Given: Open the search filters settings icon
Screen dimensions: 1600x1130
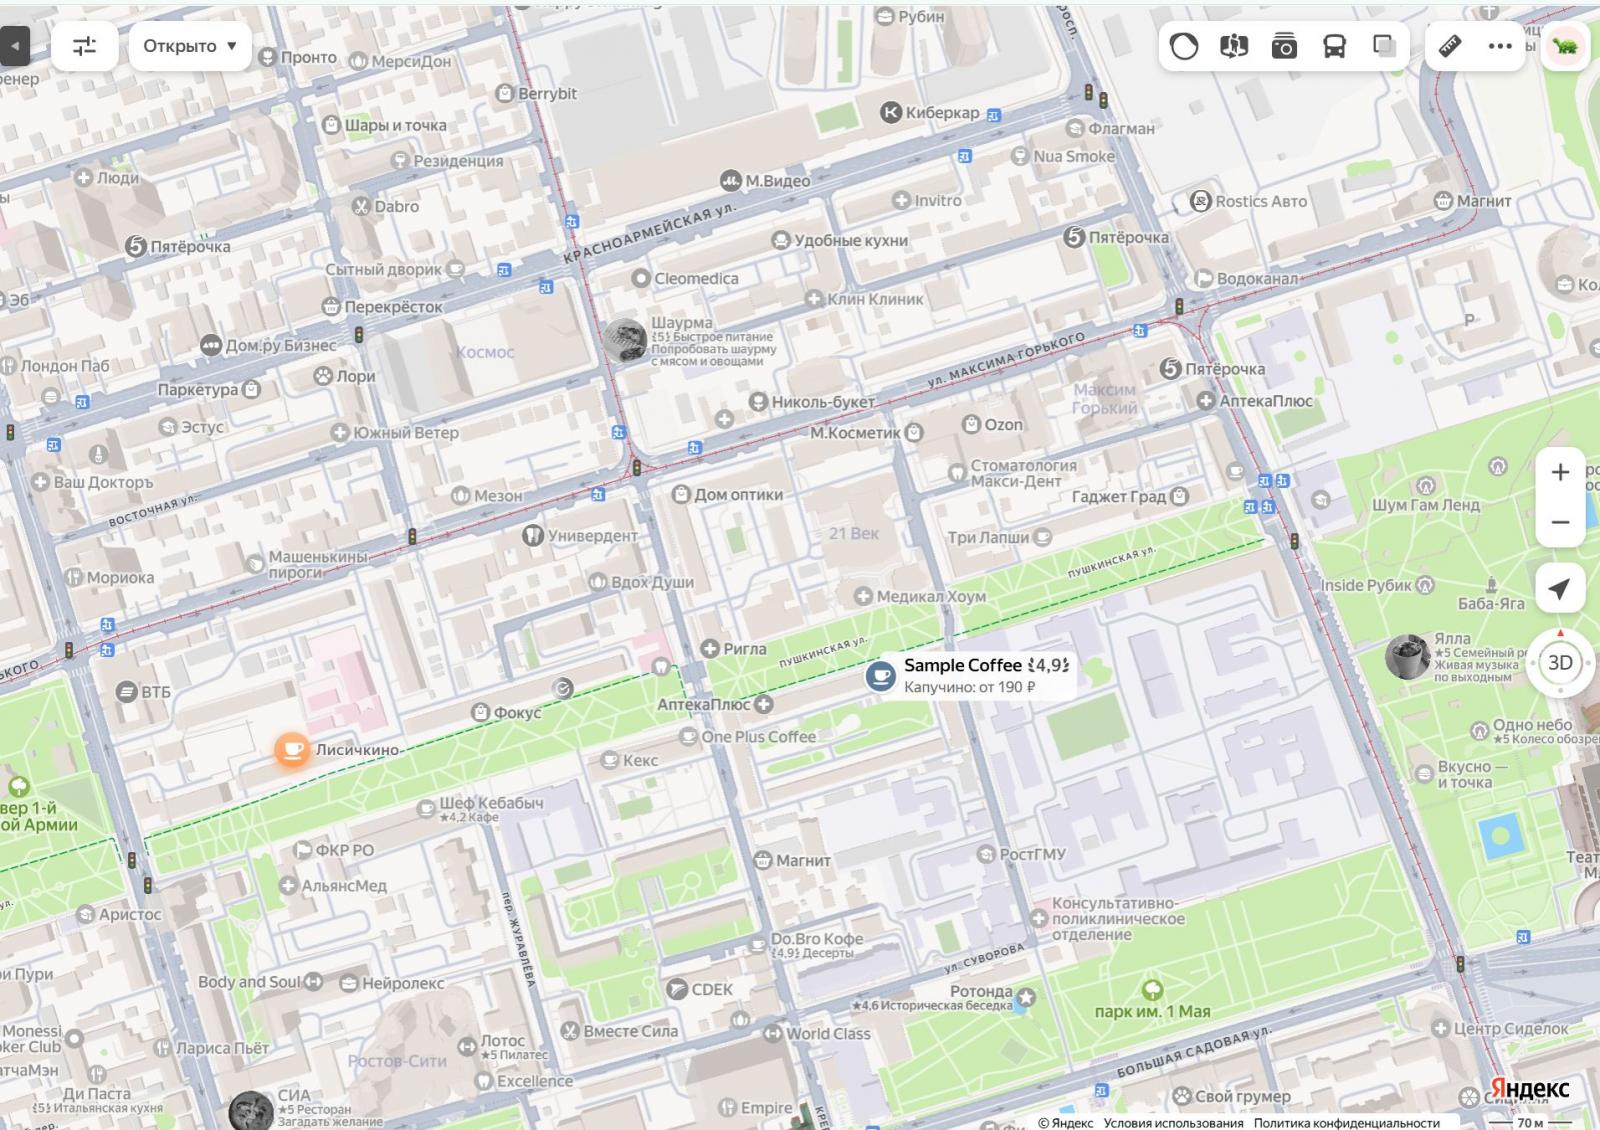Looking at the screenshot, I should [85, 46].
